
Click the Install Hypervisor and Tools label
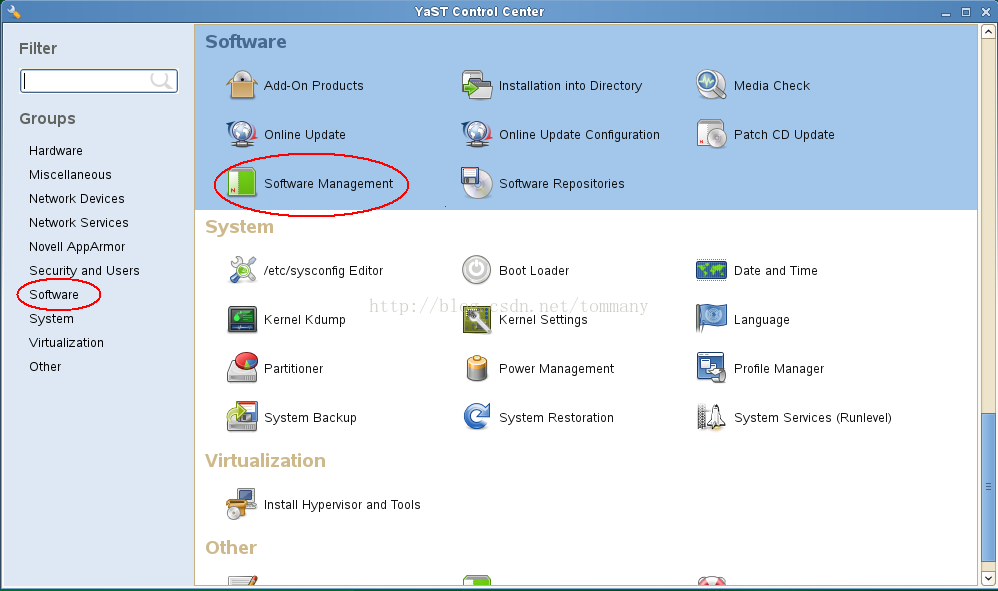(342, 505)
